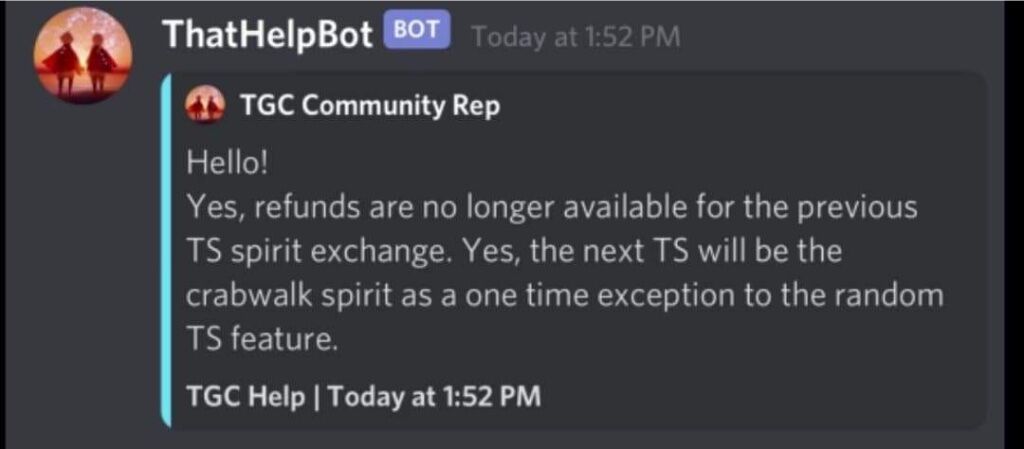Click the embed footer timestamp after TGC Help

434,395
